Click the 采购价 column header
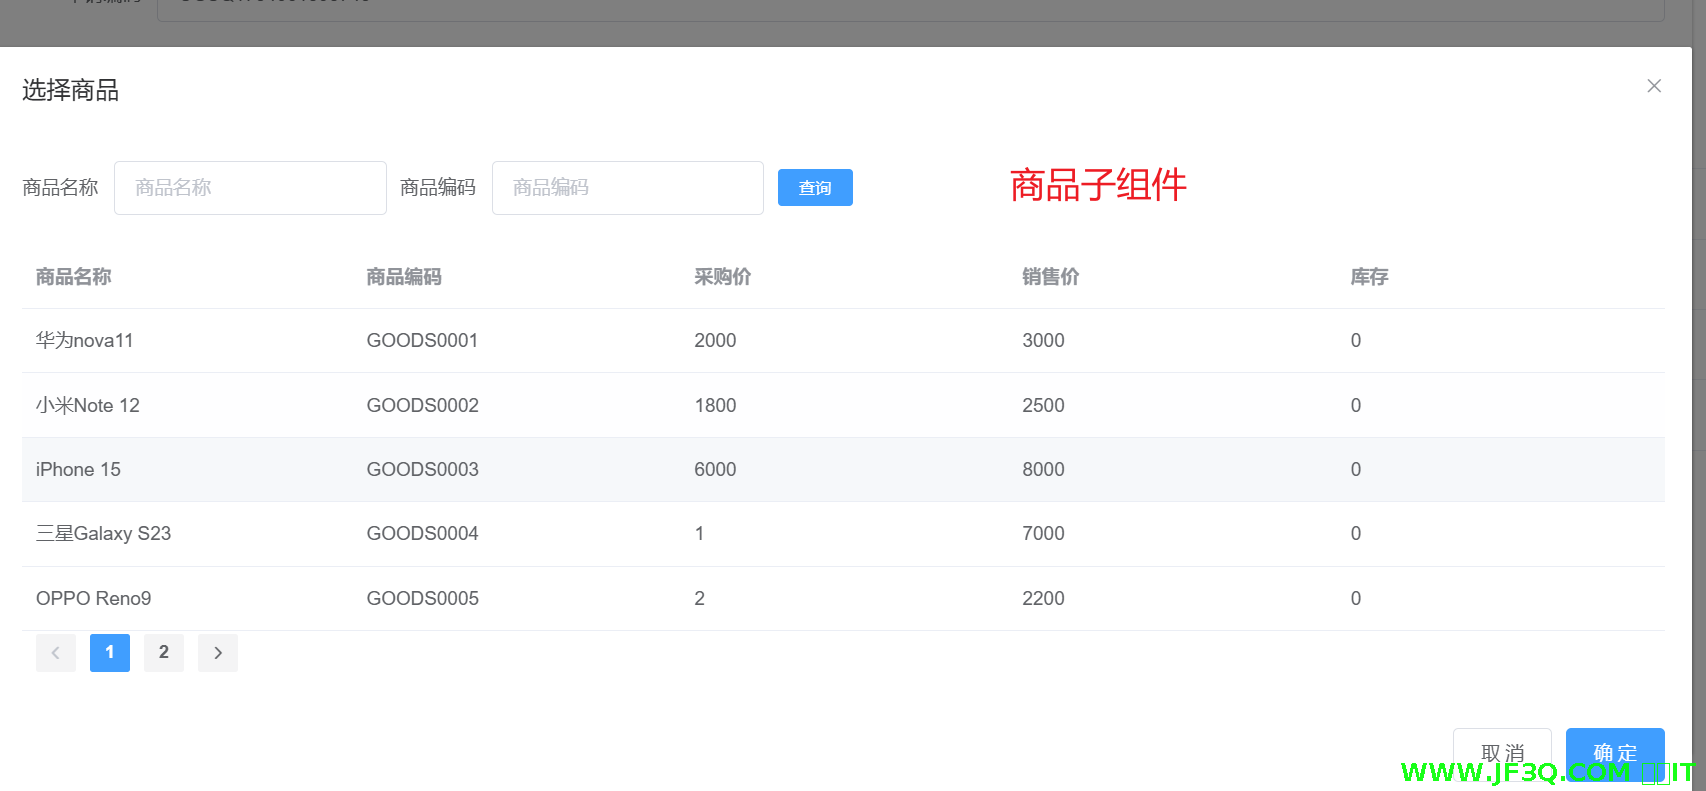The height and width of the screenshot is (791, 1706). coord(722,277)
